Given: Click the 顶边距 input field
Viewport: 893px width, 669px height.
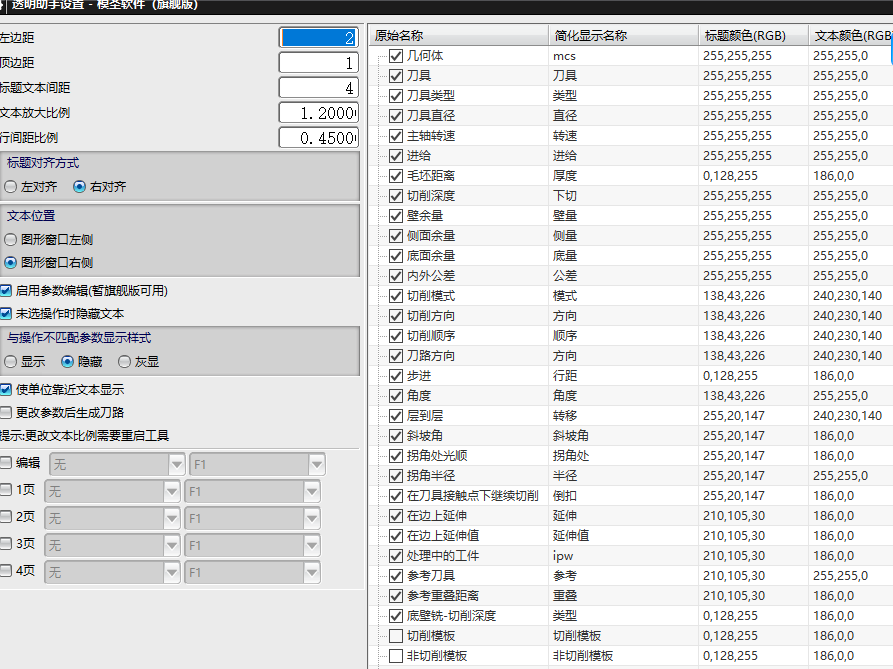Looking at the screenshot, I should (319, 63).
